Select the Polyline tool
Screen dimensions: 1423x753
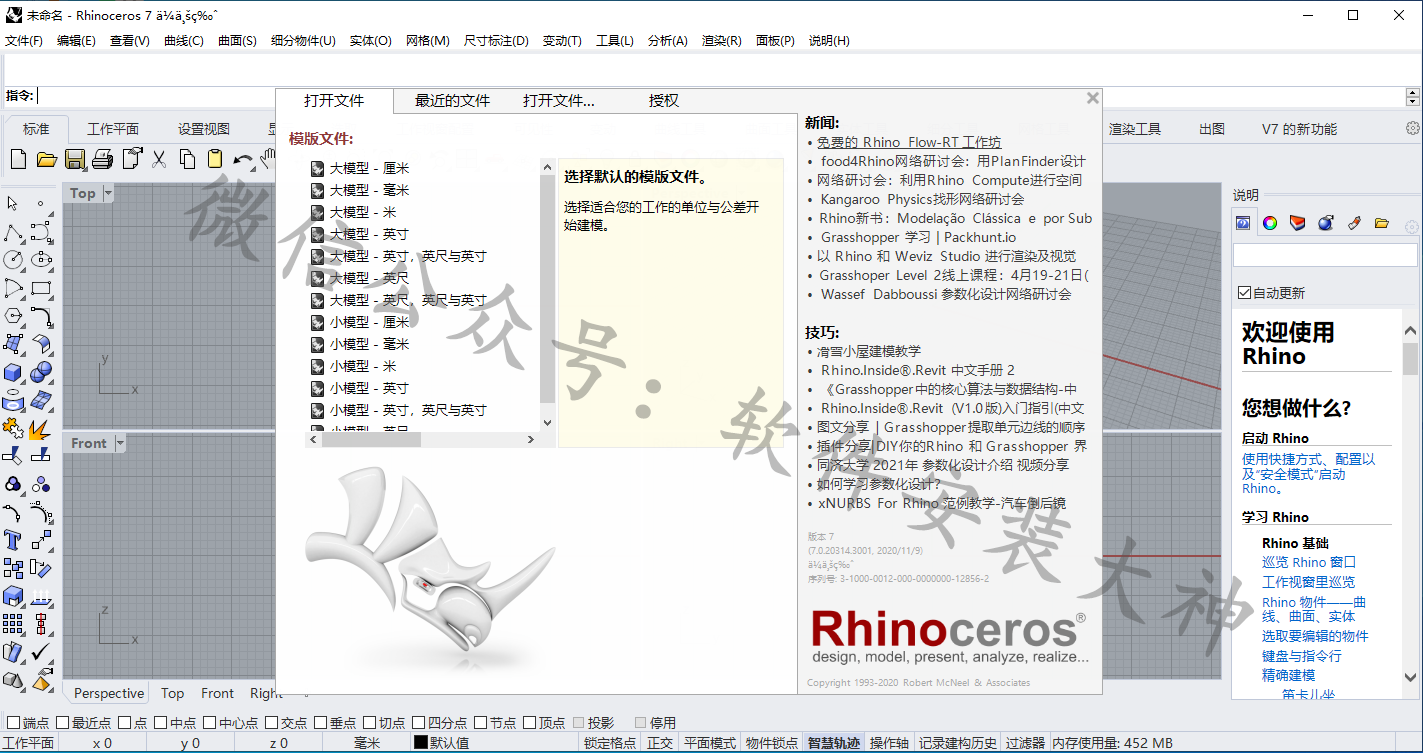13,232
